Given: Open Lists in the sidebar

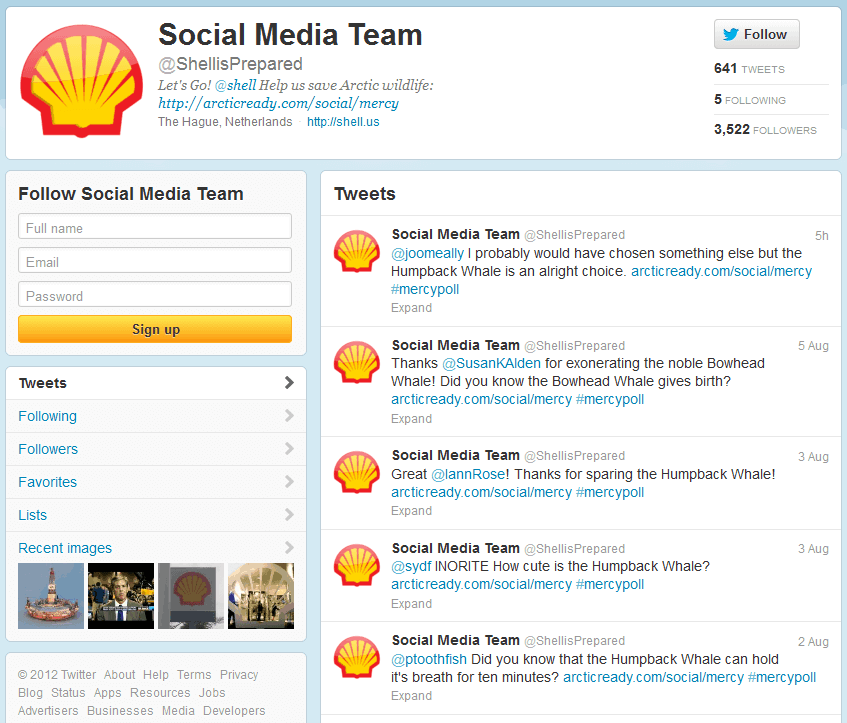Looking at the screenshot, I should [x=156, y=515].
